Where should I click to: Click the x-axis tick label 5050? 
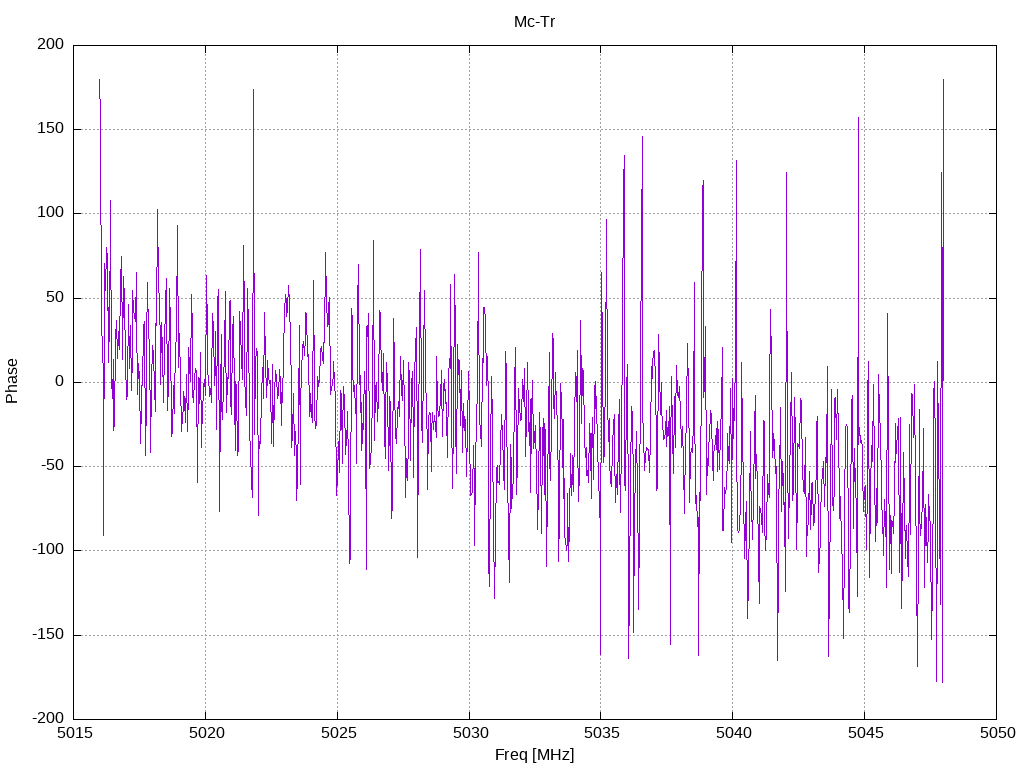click(997, 733)
